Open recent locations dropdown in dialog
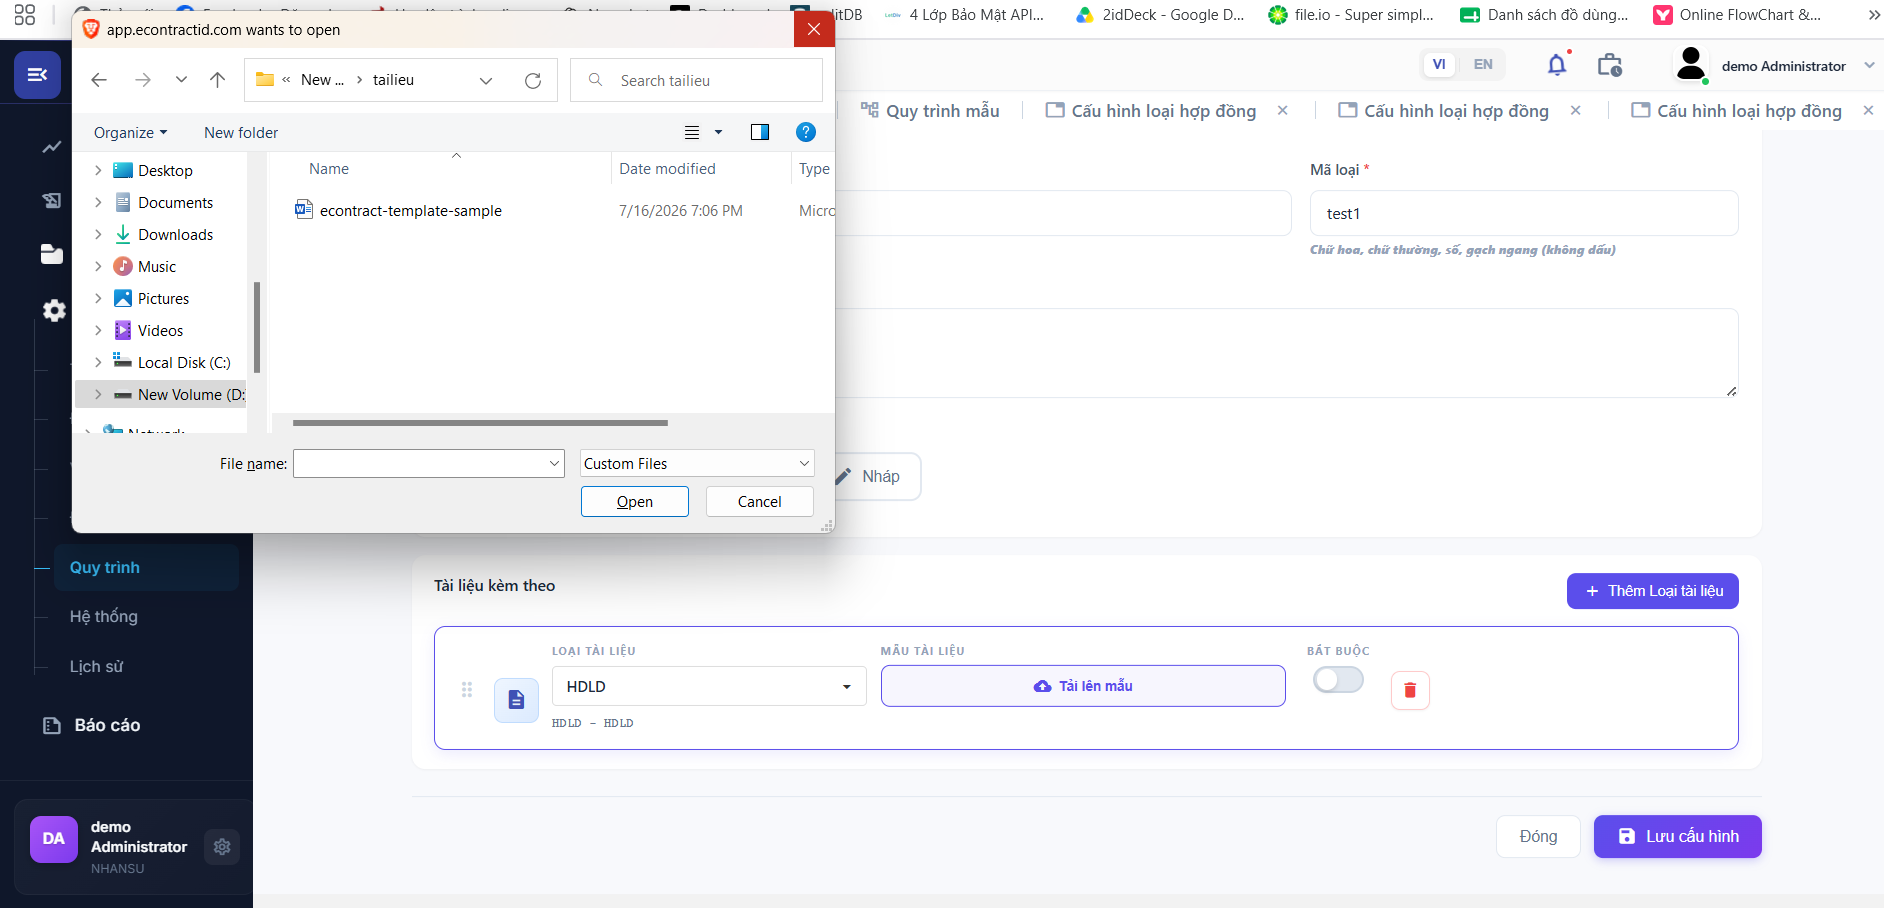Screen dimensions: 1884x908 pyautogui.click(x=181, y=80)
